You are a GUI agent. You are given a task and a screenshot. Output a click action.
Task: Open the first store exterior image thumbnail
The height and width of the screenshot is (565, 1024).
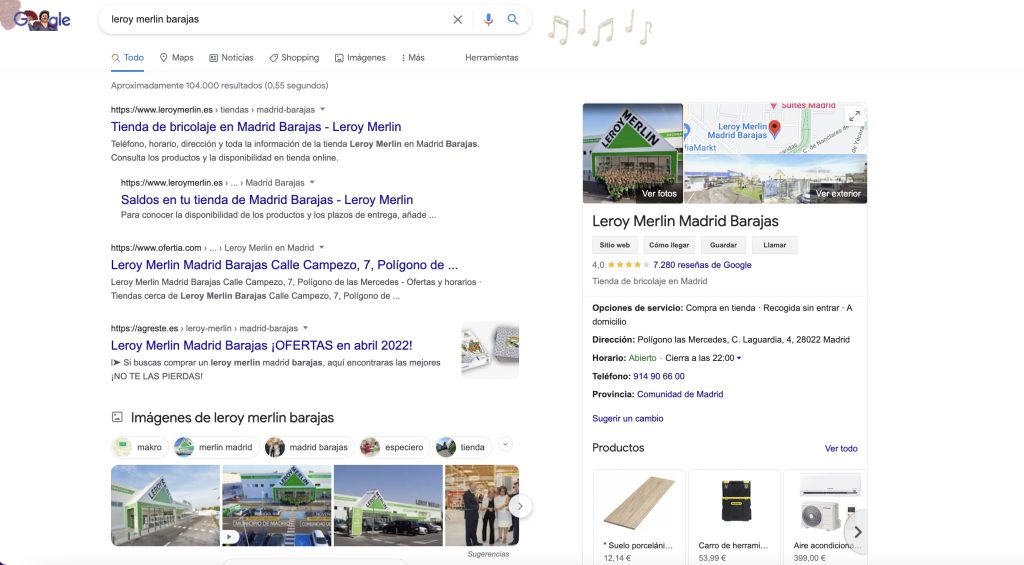point(165,506)
